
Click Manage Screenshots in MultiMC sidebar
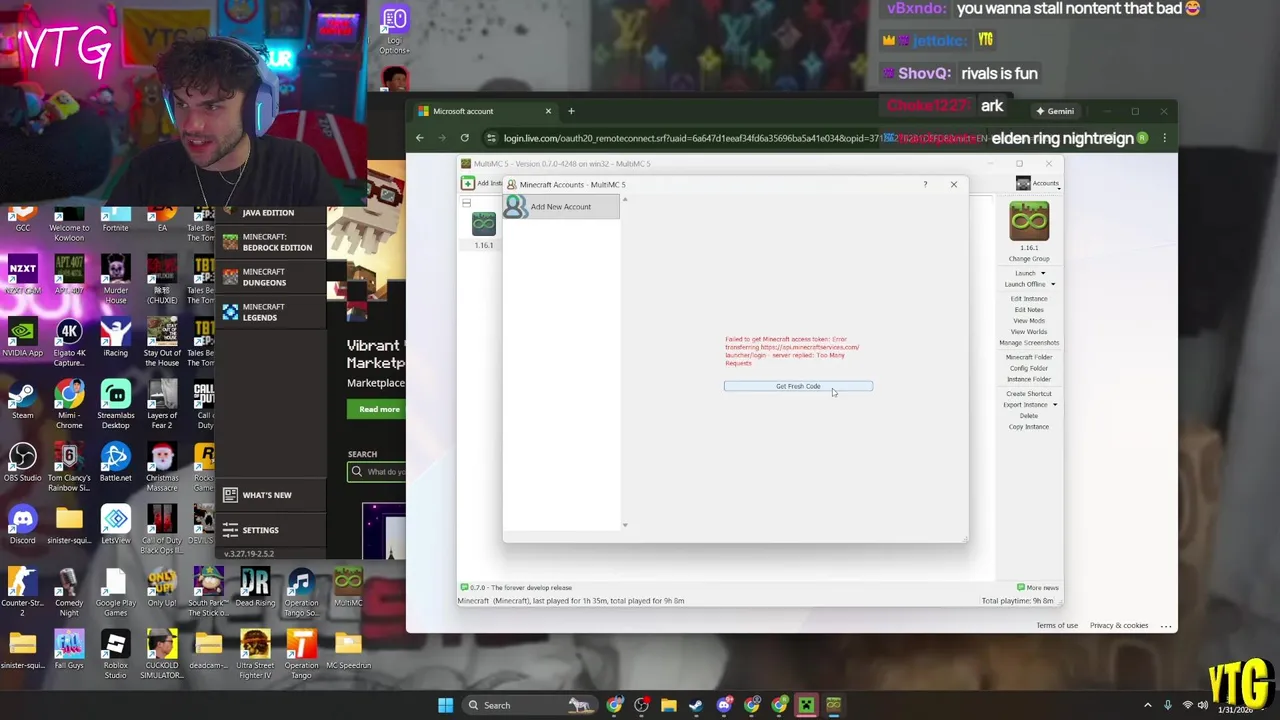pyautogui.click(x=1029, y=343)
